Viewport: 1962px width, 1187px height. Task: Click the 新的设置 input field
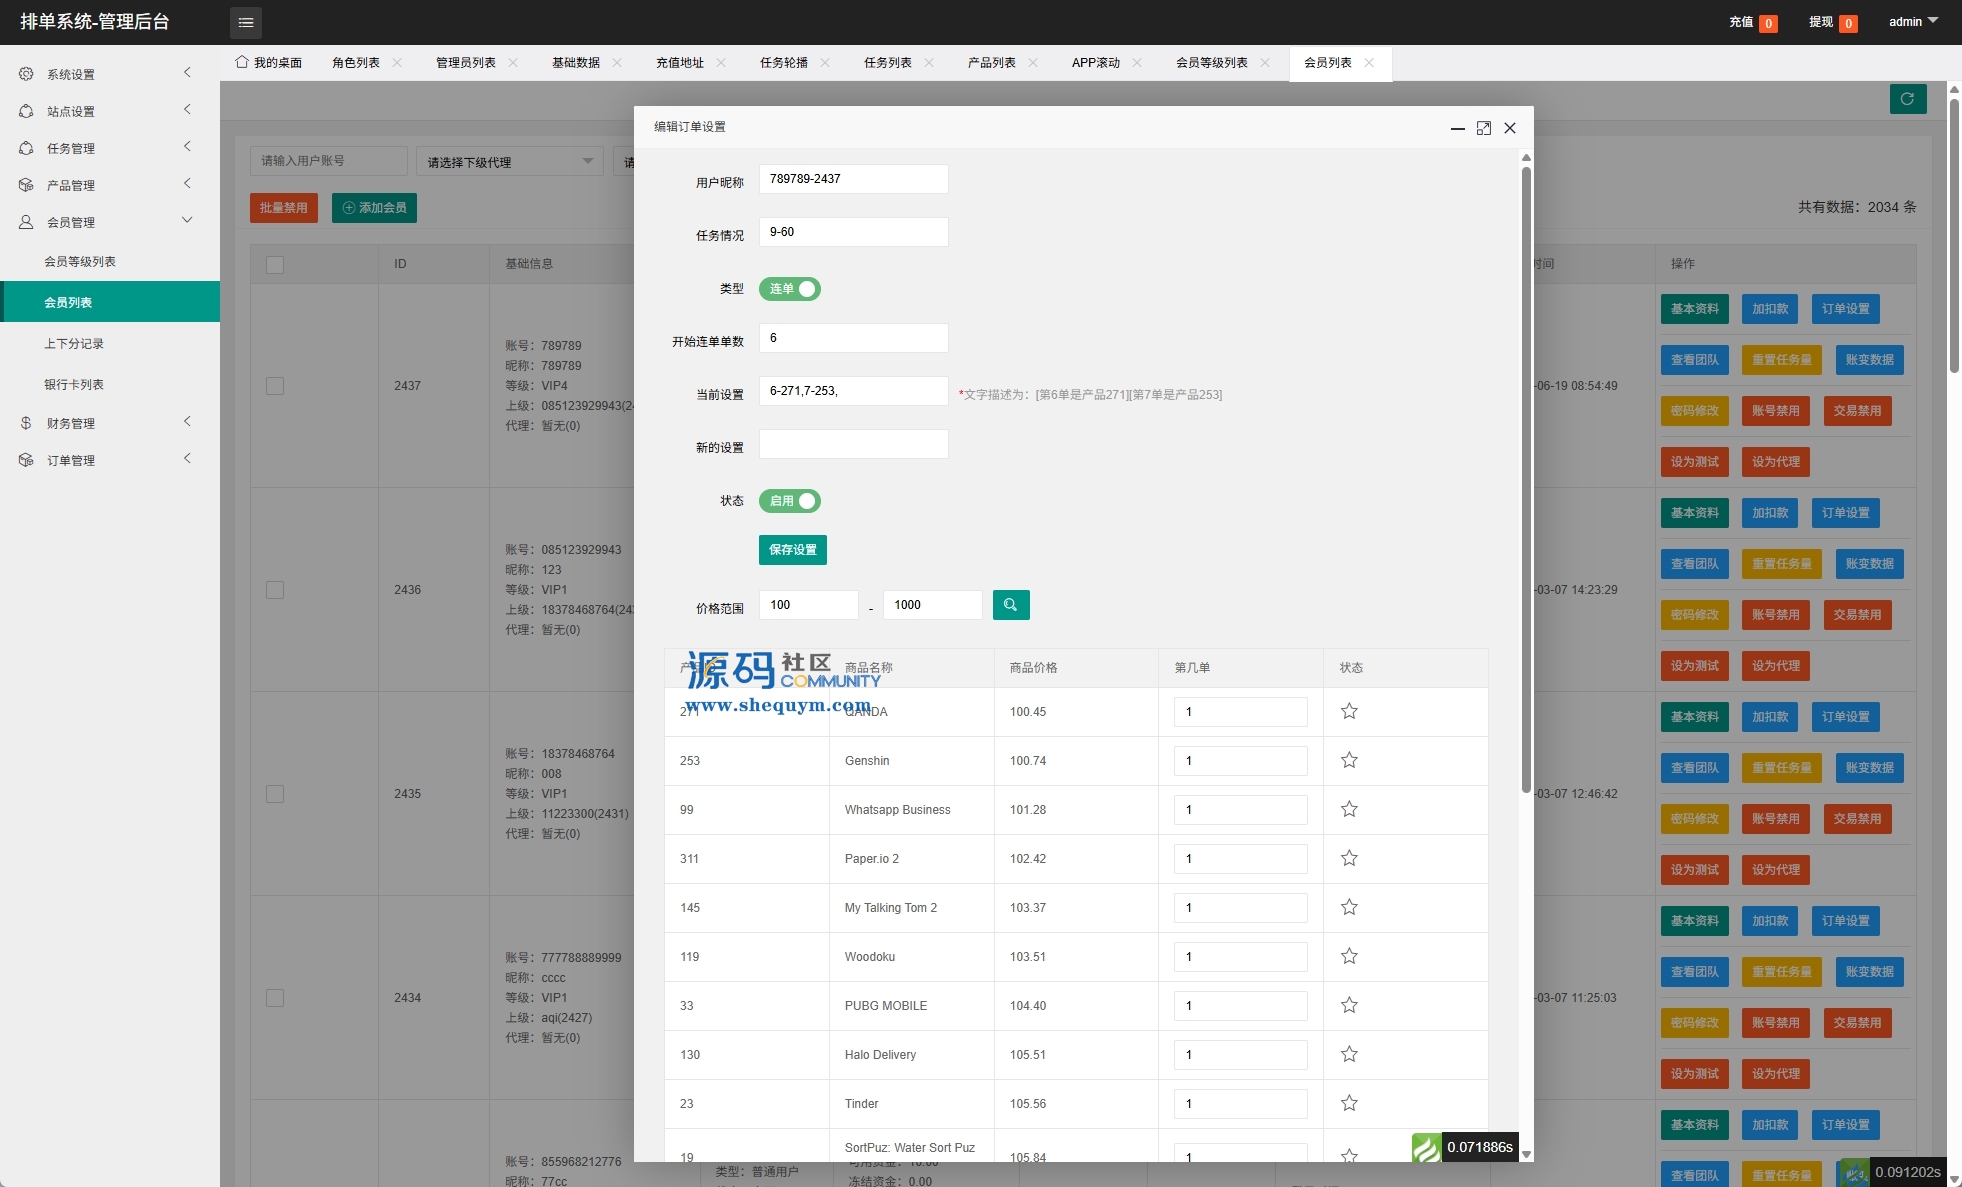coord(853,444)
